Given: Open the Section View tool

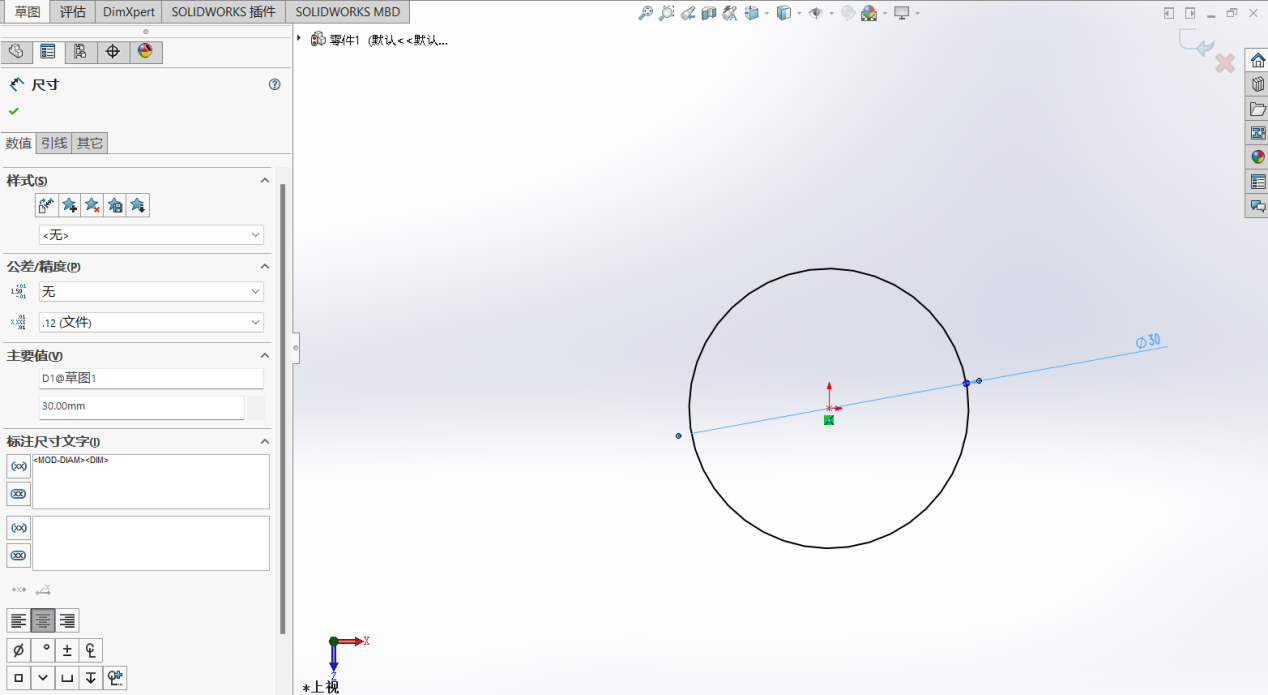Looking at the screenshot, I should [709, 13].
